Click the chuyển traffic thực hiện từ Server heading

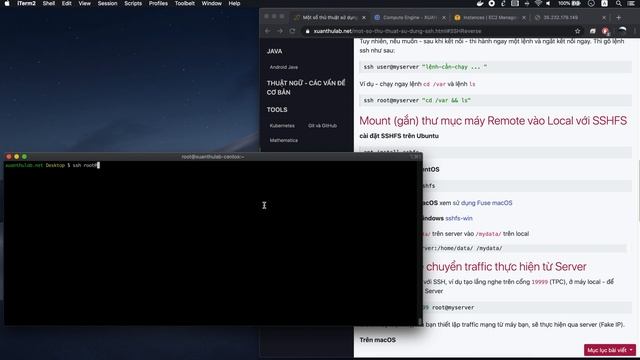coord(506,267)
